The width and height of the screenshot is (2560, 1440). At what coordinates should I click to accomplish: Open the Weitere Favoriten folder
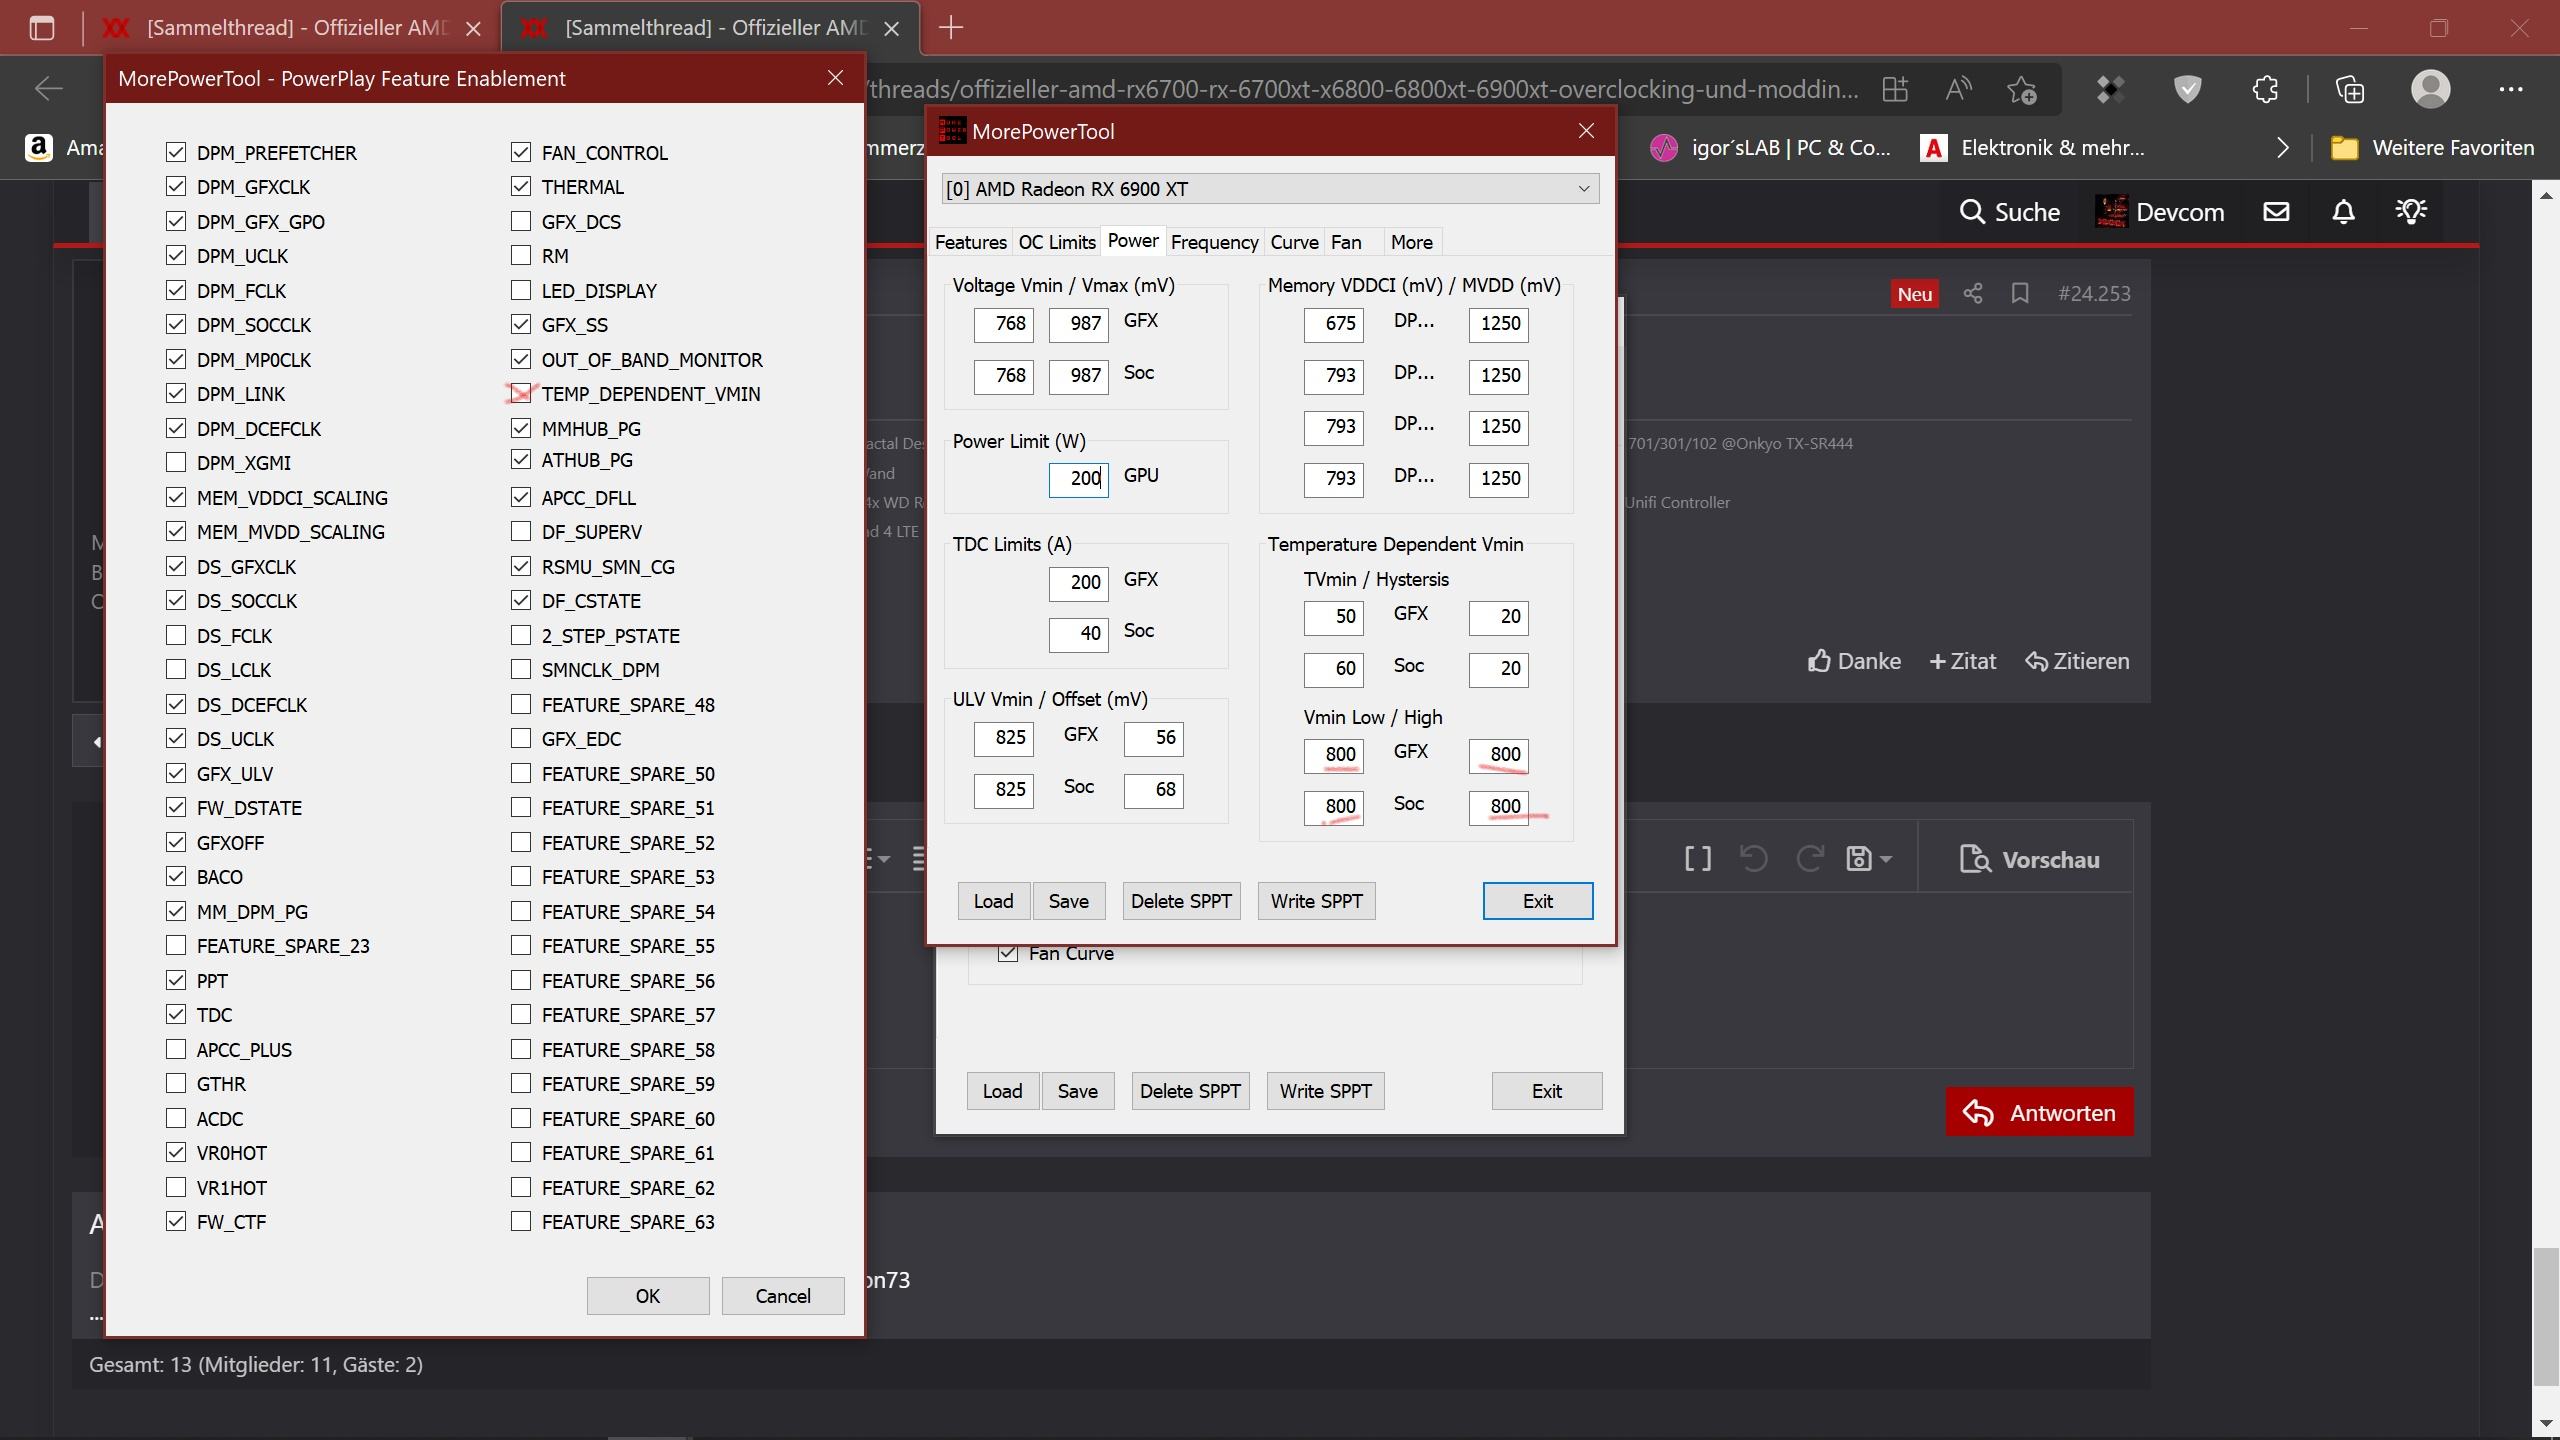point(2432,148)
